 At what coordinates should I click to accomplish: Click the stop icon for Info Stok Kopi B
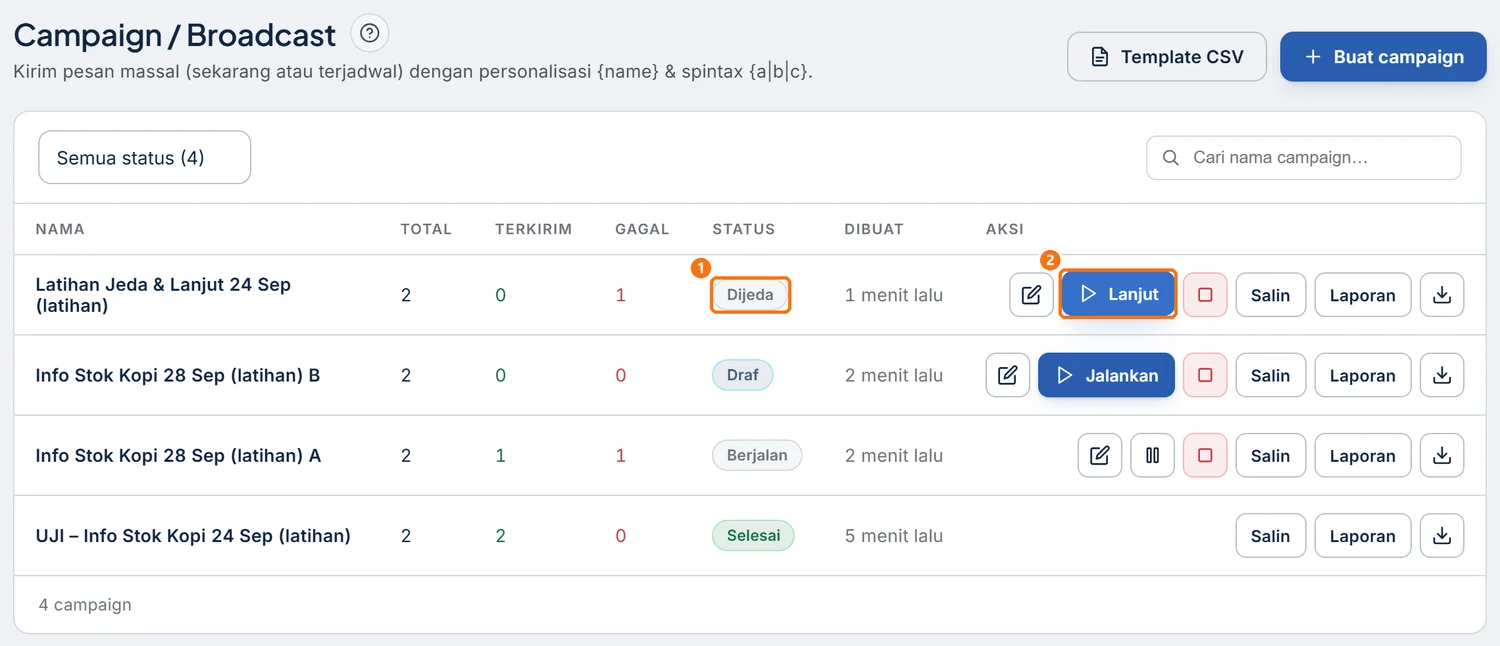click(x=1205, y=375)
